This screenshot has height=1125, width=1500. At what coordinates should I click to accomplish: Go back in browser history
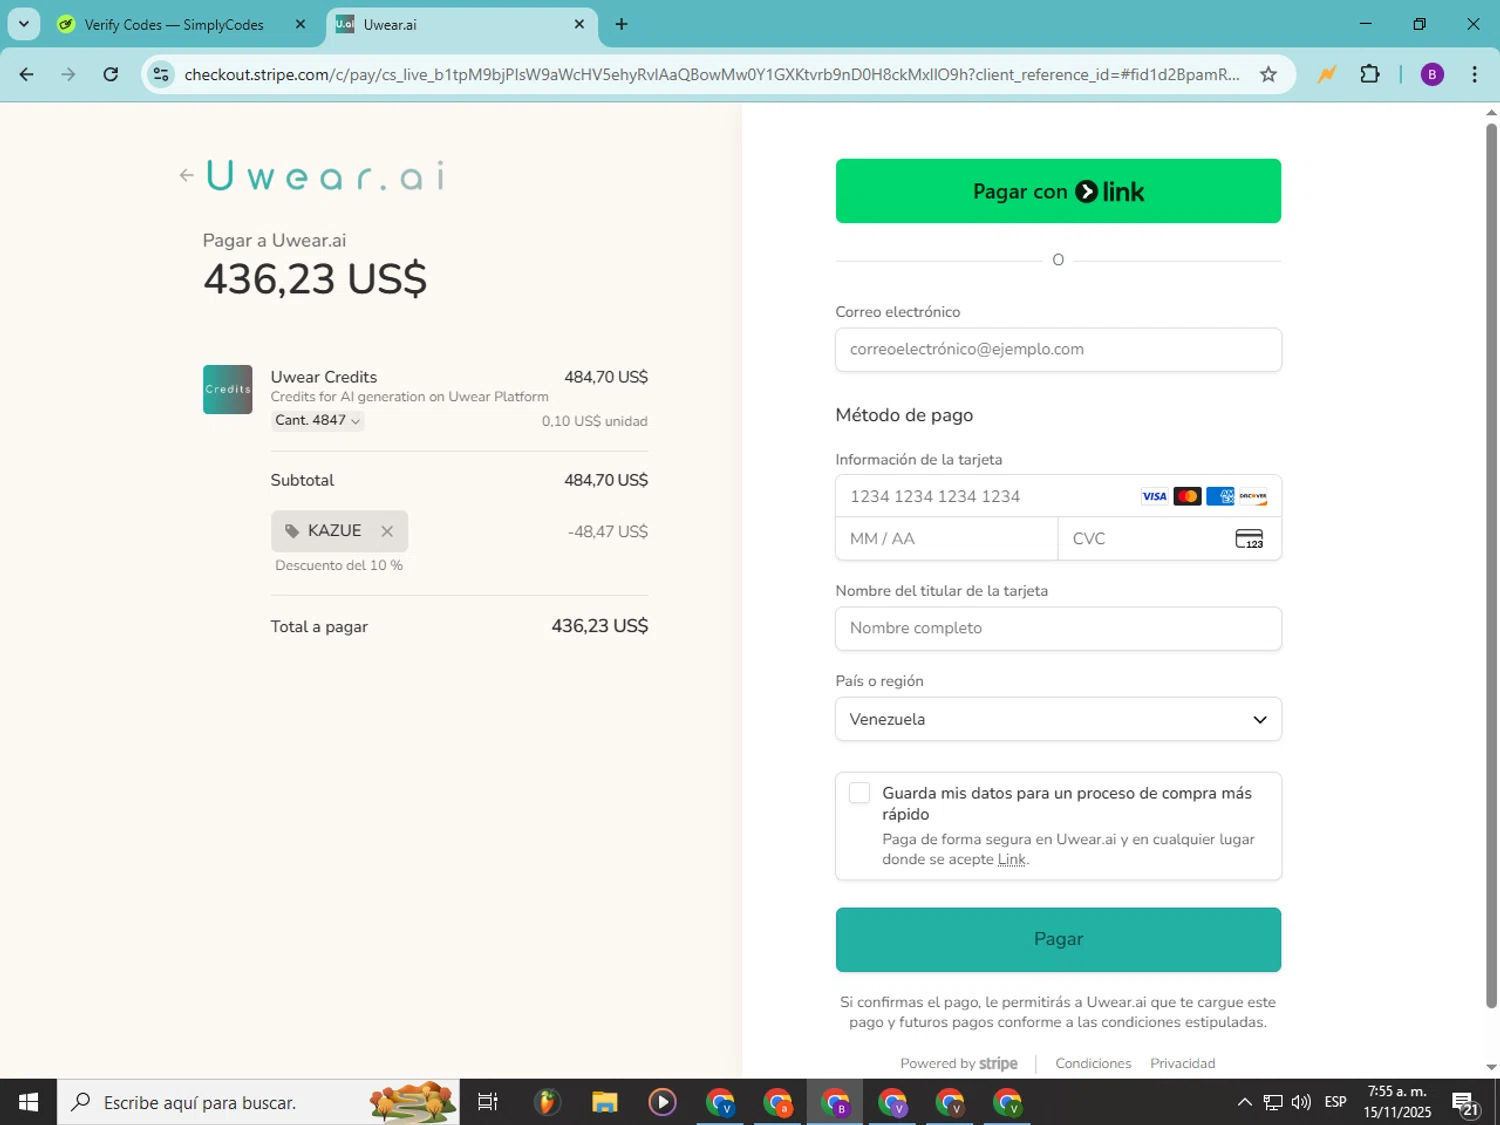click(27, 75)
